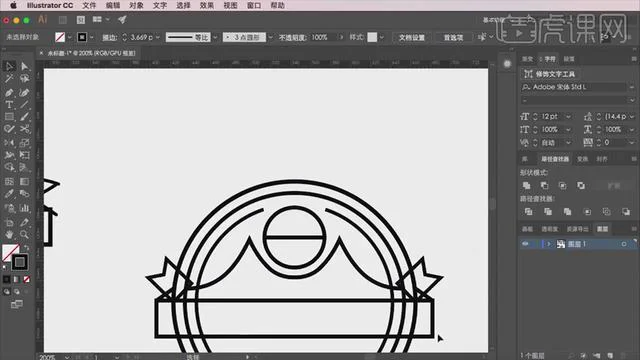Switch to the 路径查找器 panel tab
The height and width of the screenshot is (360, 640).
tap(555, 159)
